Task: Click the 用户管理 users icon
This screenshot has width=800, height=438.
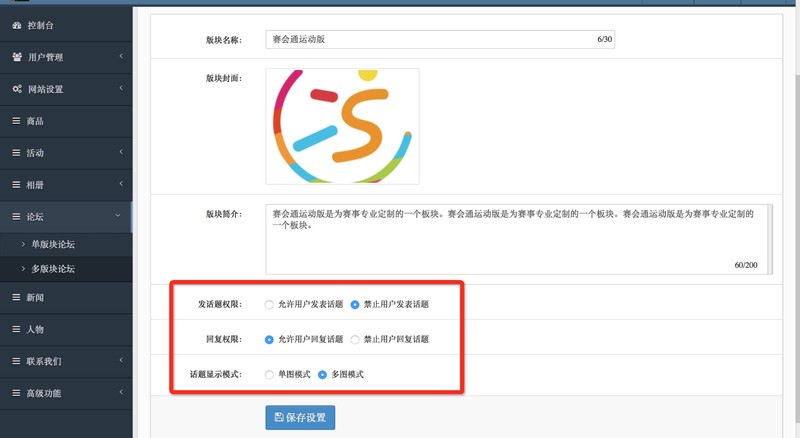Action: point(17,57)
